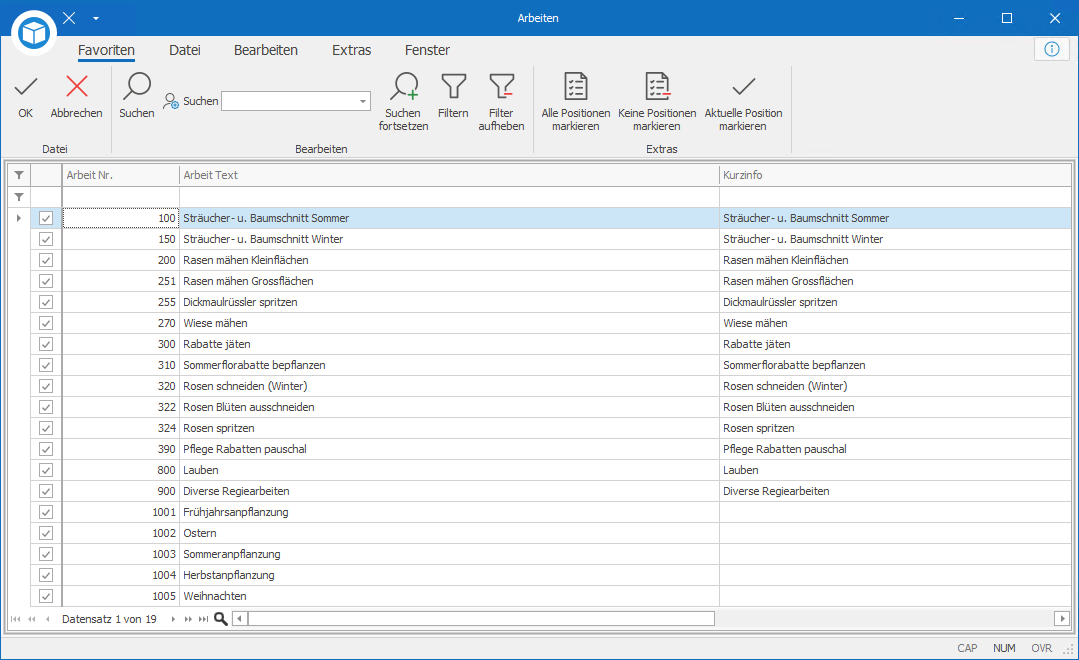Click the Filter aufheben icon
The height and width of the screenshot is (660, 1079).
pos(502,87)
